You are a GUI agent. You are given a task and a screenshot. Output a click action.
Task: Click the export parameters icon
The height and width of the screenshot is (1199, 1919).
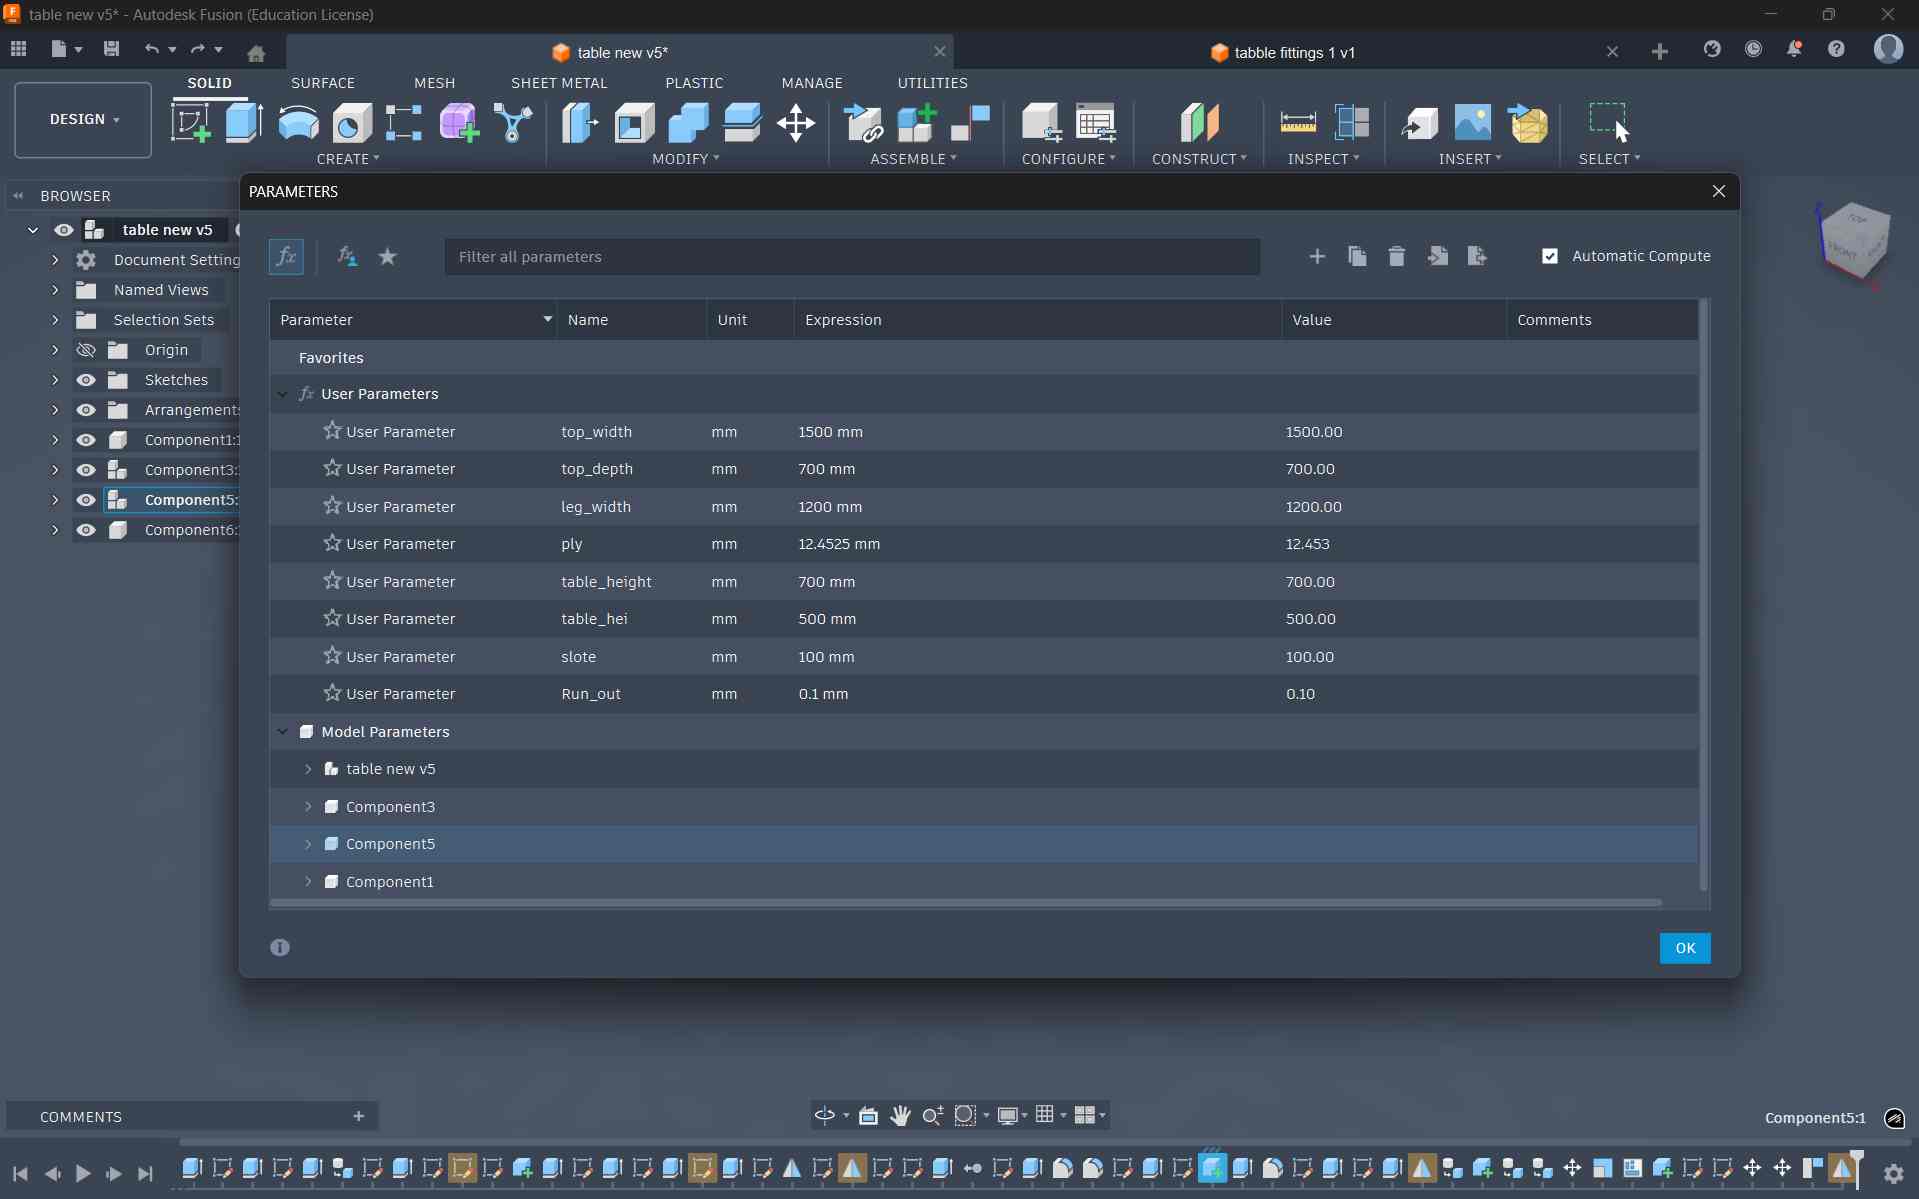click(1477, 257)
